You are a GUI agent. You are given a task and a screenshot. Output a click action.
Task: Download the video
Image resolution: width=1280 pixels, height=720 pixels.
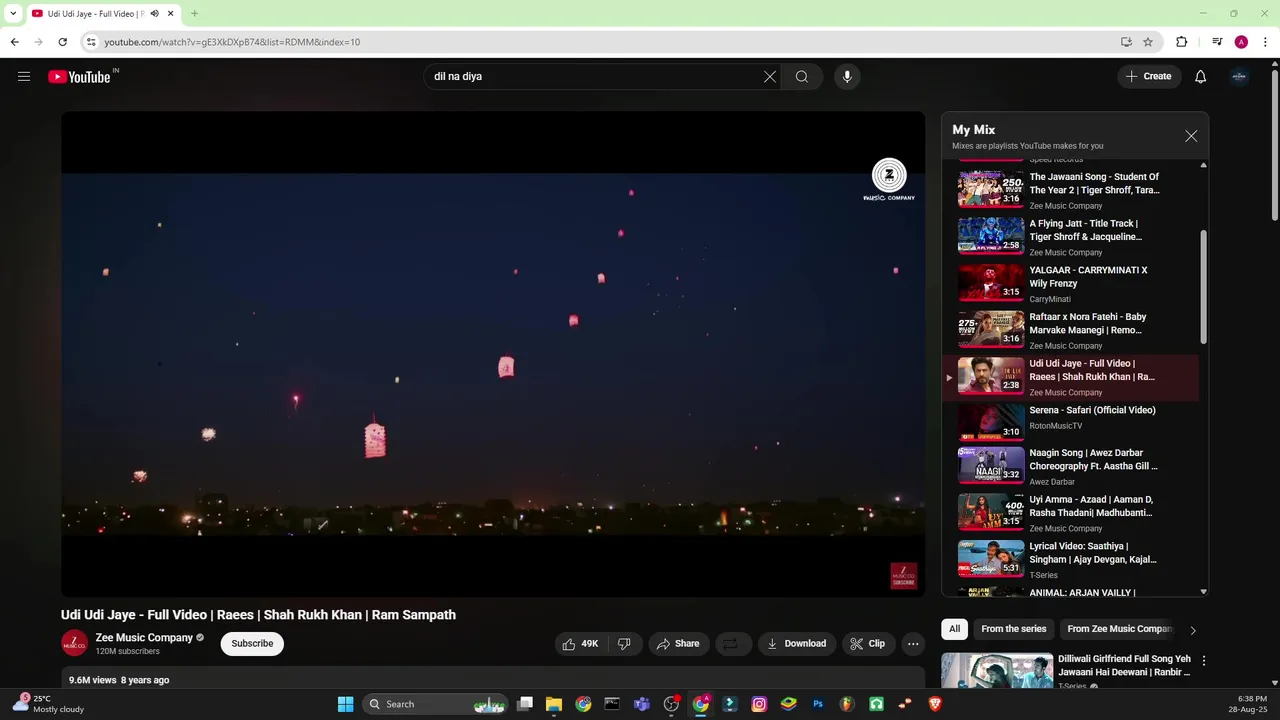(x=796, y=644)
